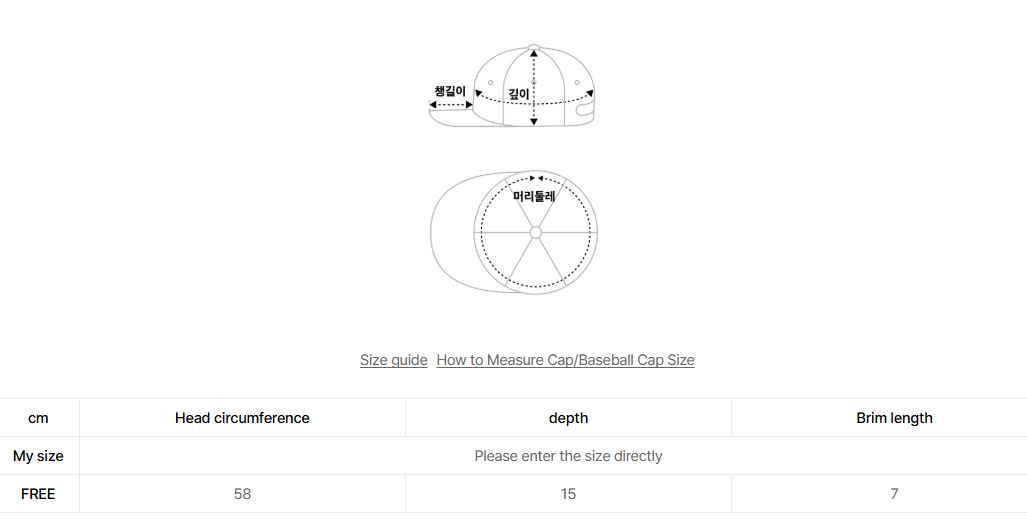
Task: Click the 깊이 depth label on diagram
Action: pos(519,94)
